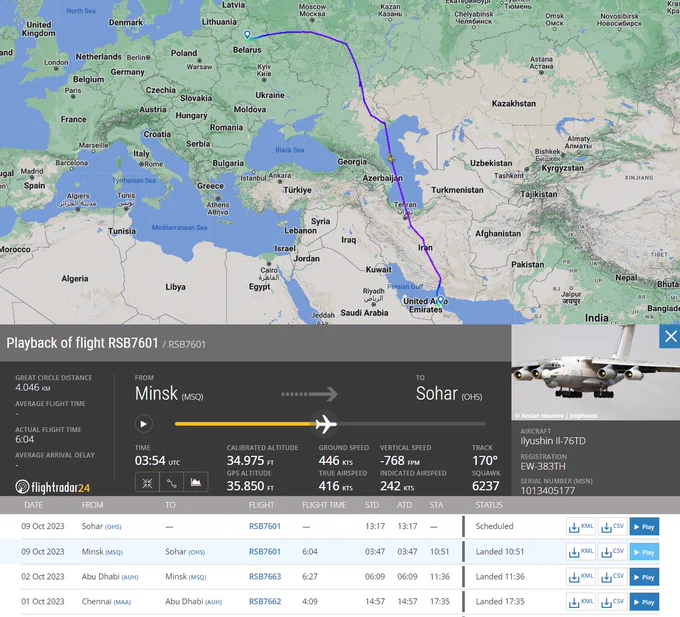Click the Playback of flight RSB7601 title

82,343
